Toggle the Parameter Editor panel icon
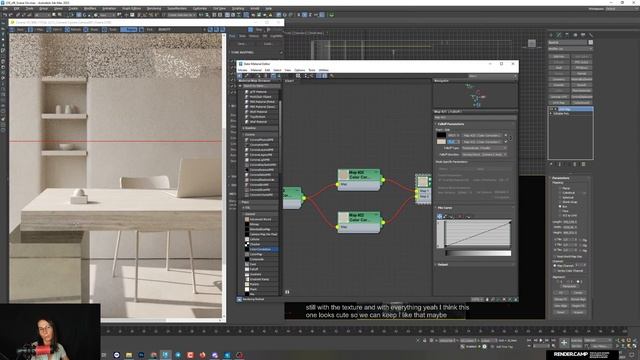Image resolution: width=640 pixels, height=360 pixels. click(x=324, y=76)
